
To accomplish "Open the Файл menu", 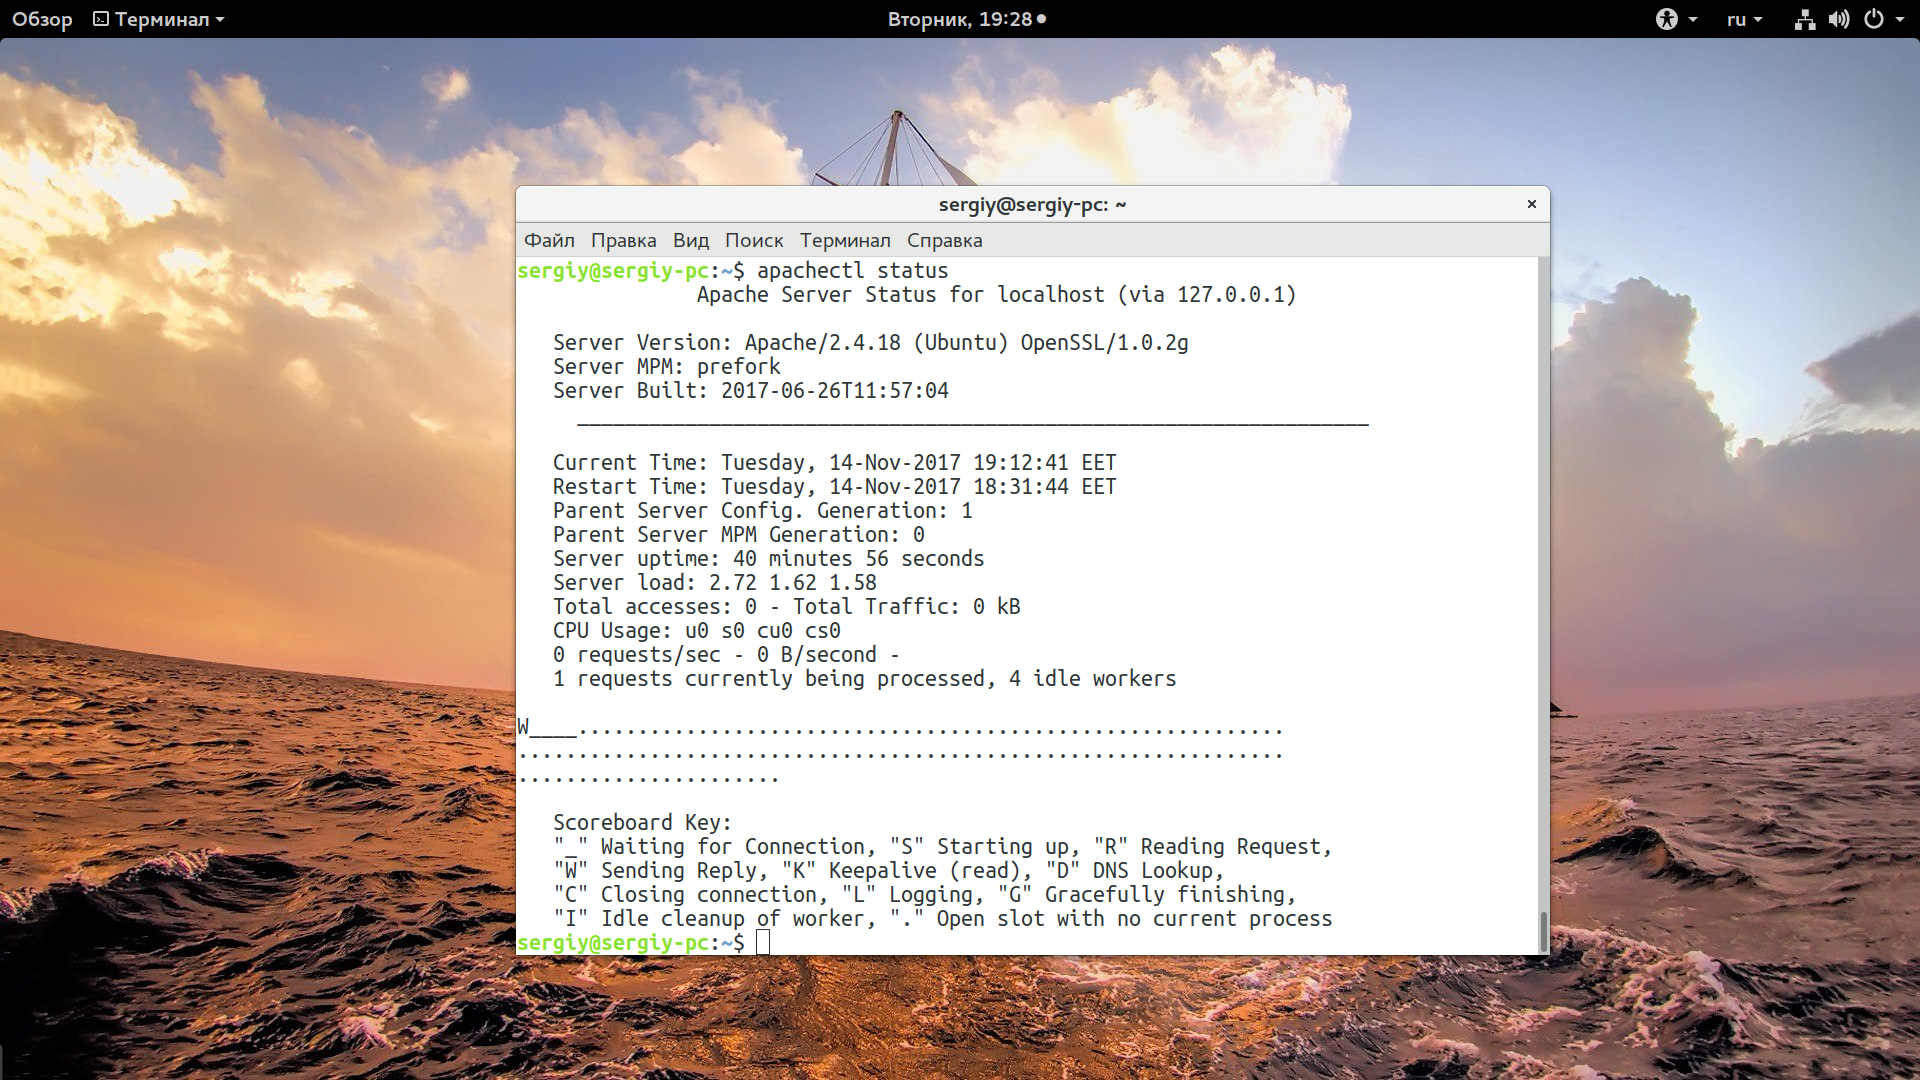I will tap(549, 240).
